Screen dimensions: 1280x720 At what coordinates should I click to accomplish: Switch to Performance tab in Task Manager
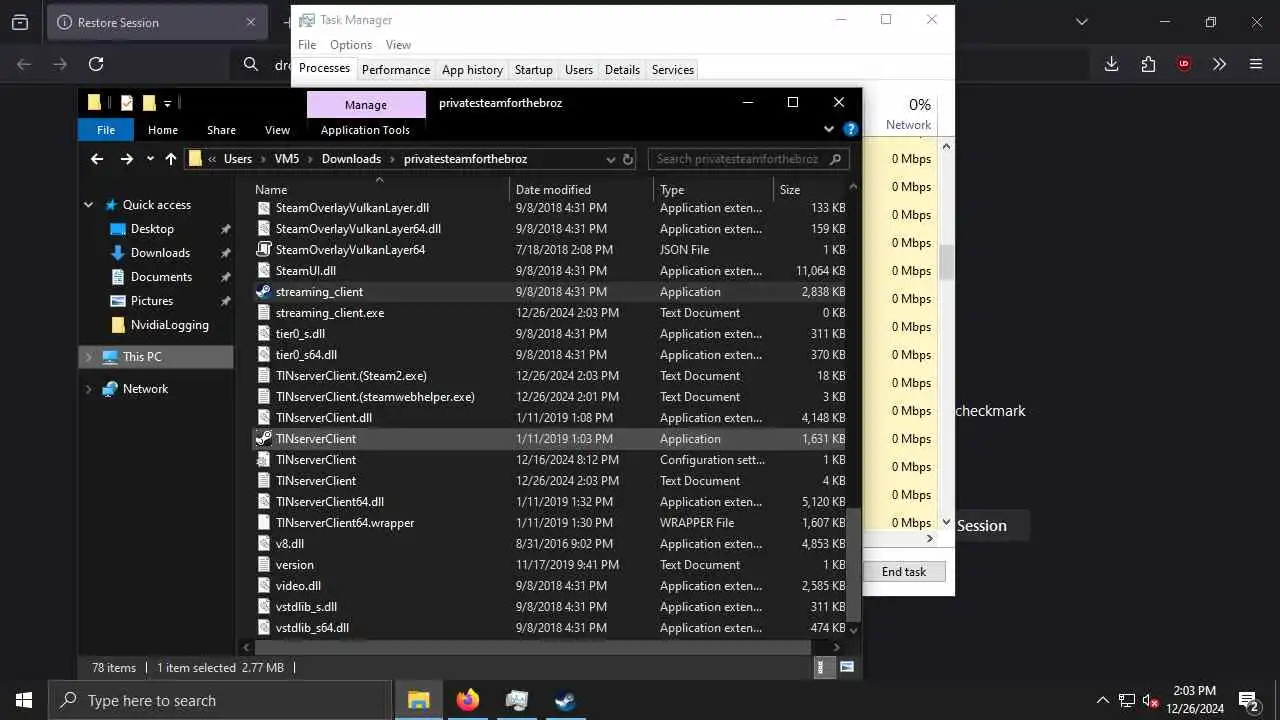[x=396, y=70]
